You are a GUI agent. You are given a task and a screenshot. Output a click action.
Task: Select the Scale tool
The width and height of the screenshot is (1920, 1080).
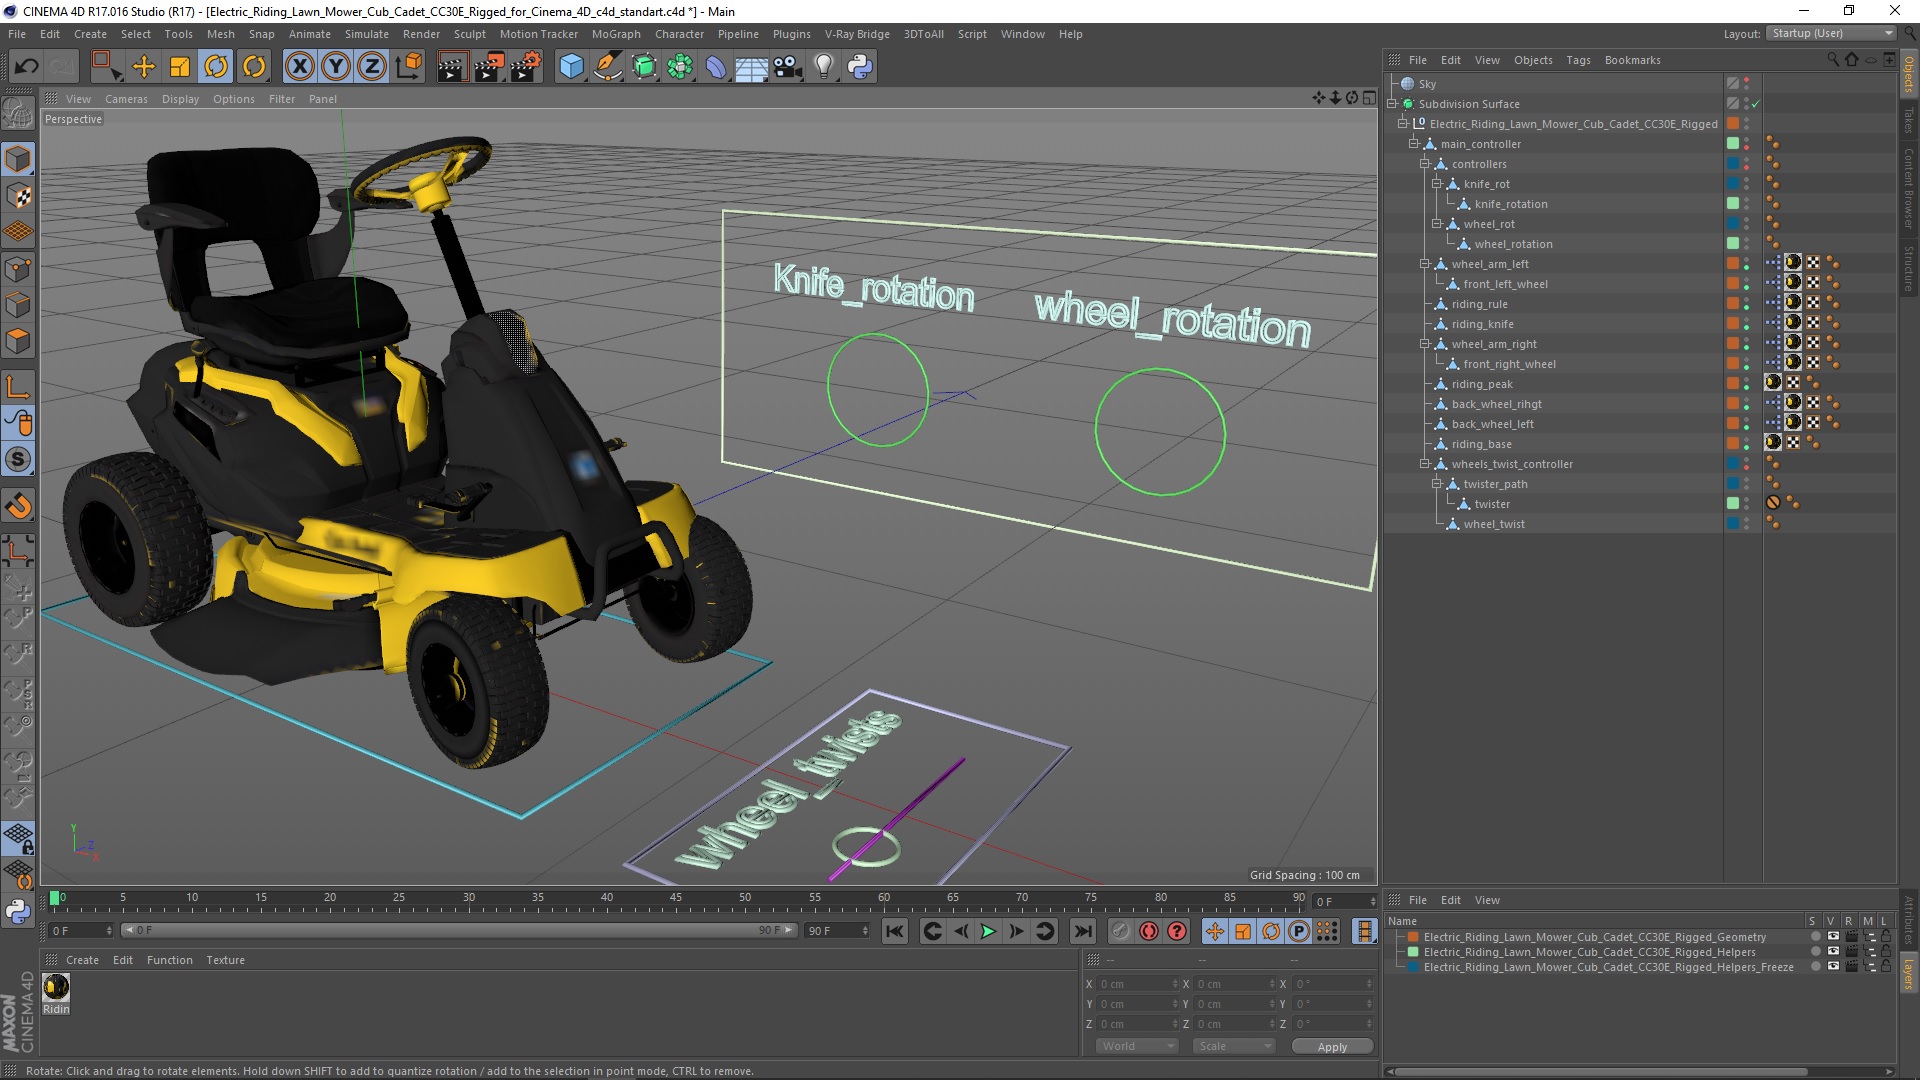(x=180, y=67)
